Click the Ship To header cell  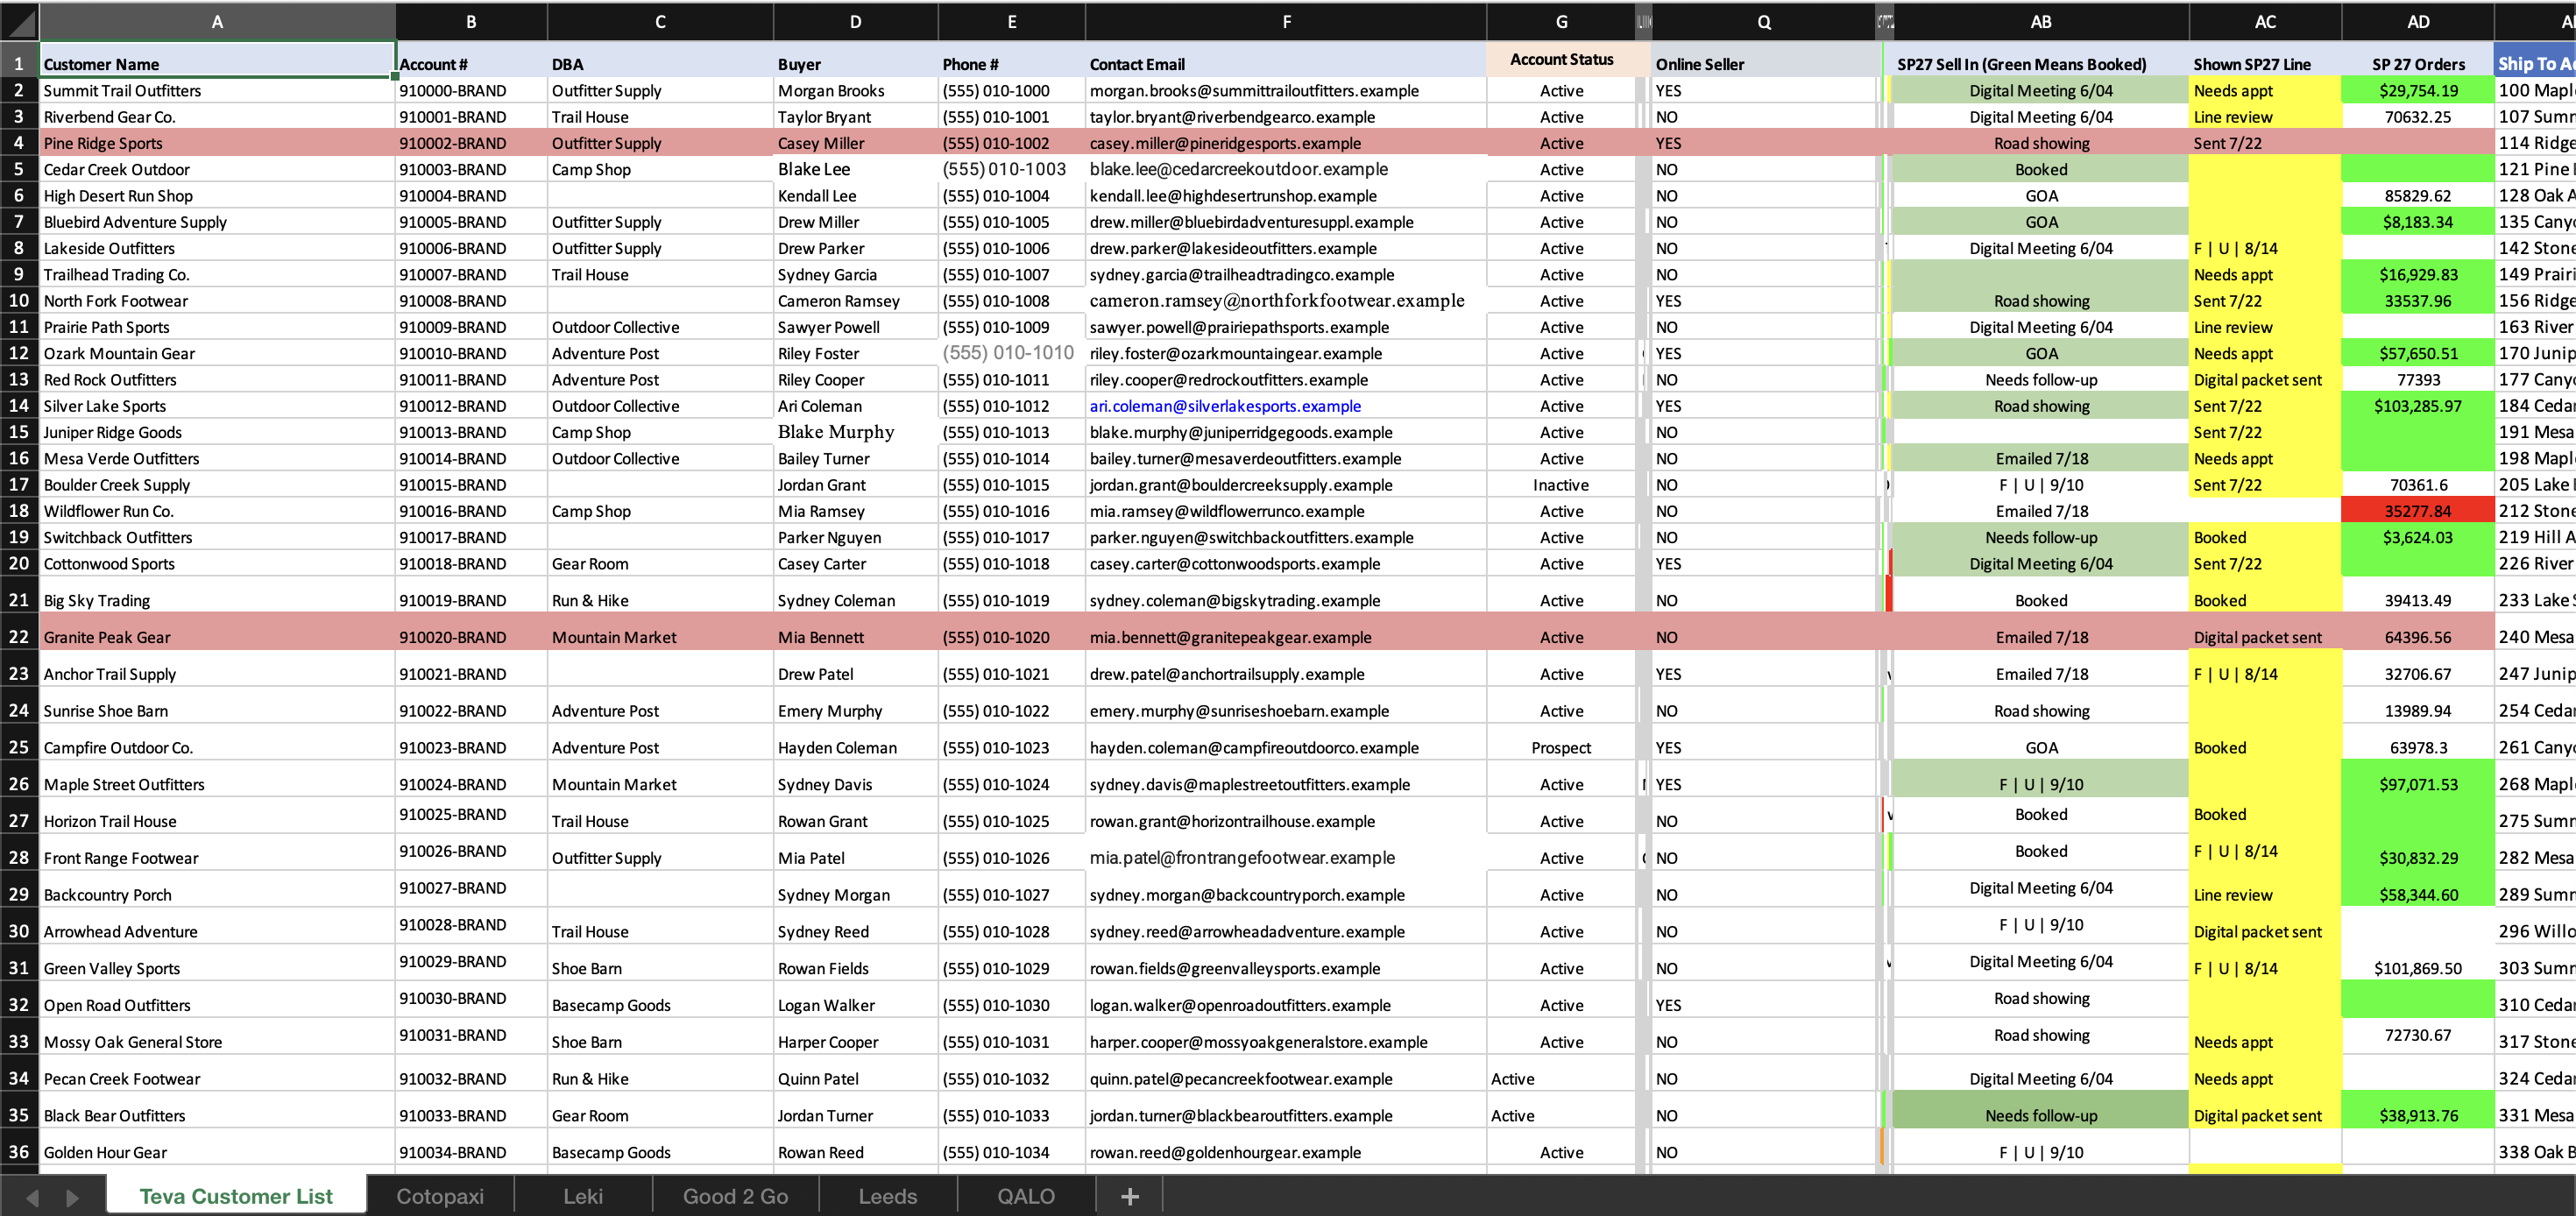(x=2535, y=60)
